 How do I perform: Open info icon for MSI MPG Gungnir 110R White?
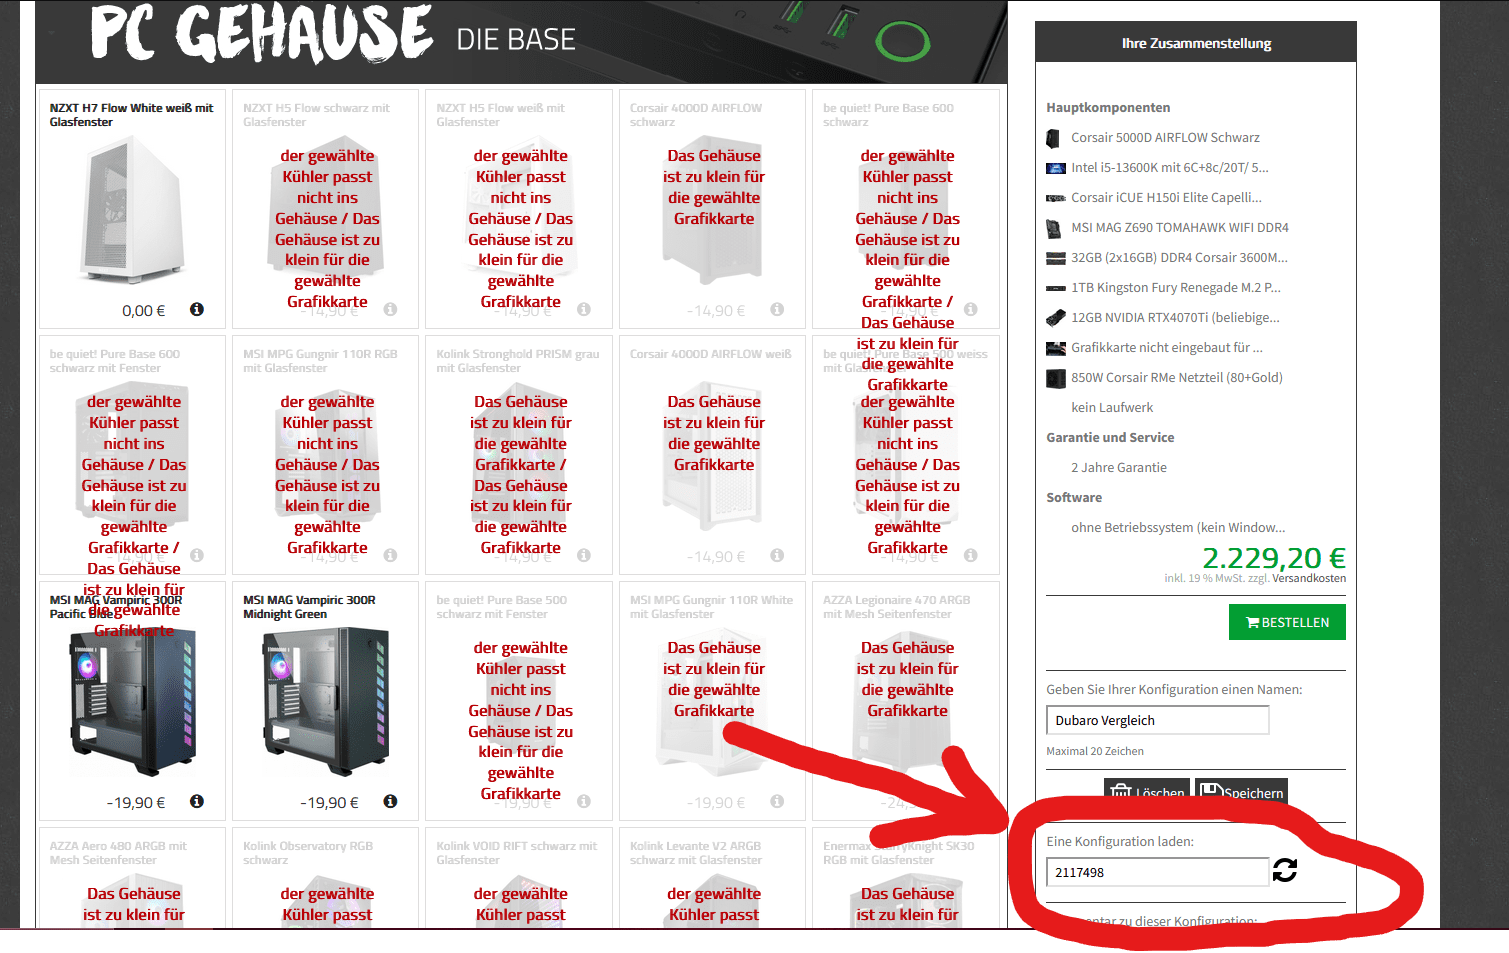777,801
